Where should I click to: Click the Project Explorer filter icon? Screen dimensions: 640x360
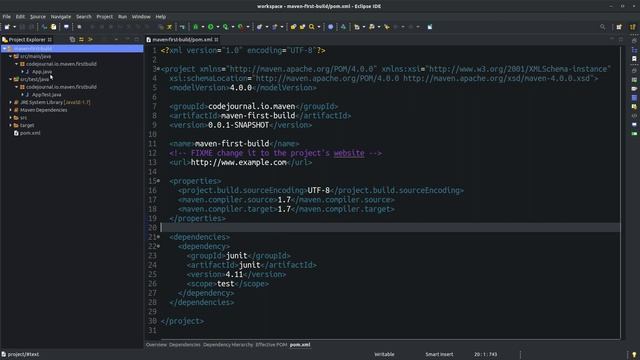(90, 40)
